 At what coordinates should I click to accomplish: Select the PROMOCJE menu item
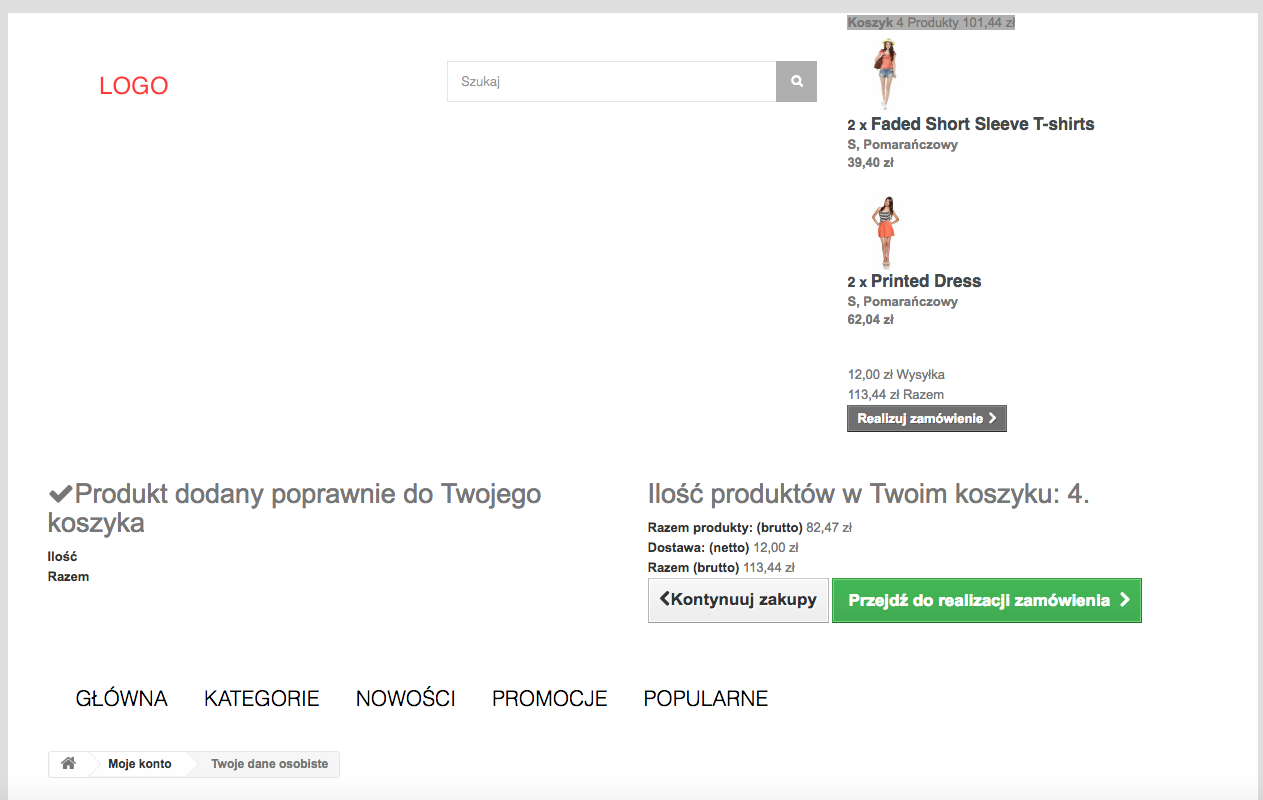click(550, 699)
